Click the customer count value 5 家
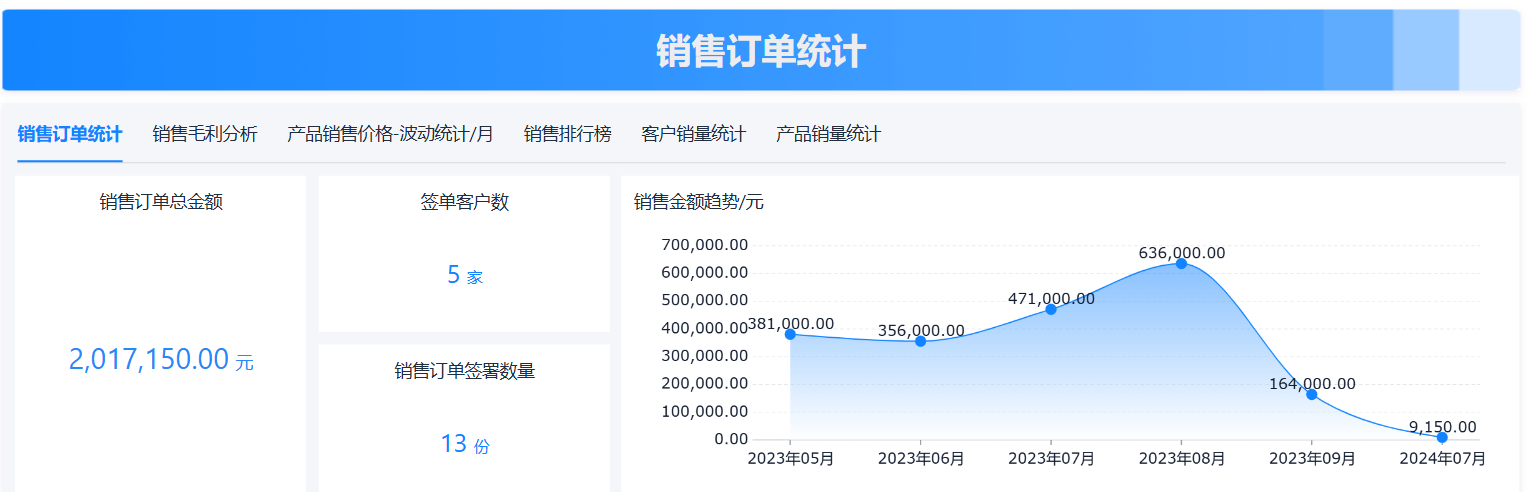The width and height of the screenshot is (1531, 492). click(465, 276)
